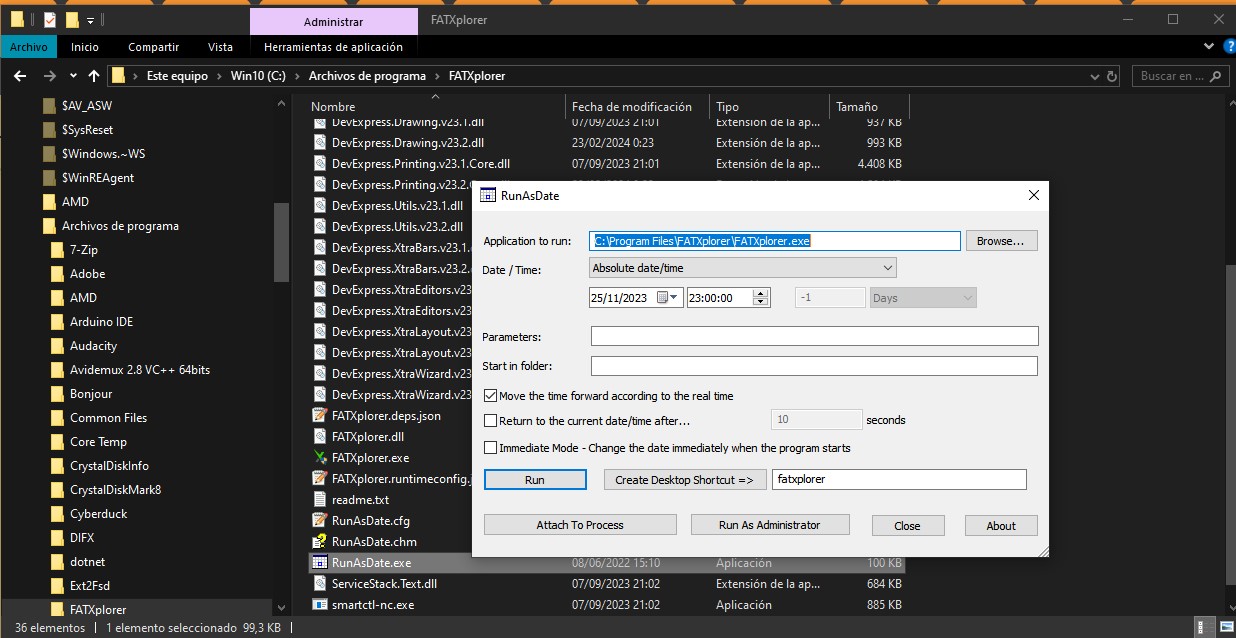Open the Compartir ribbon tab
This screenshot has width=1236, height=638.
(153, 47)
